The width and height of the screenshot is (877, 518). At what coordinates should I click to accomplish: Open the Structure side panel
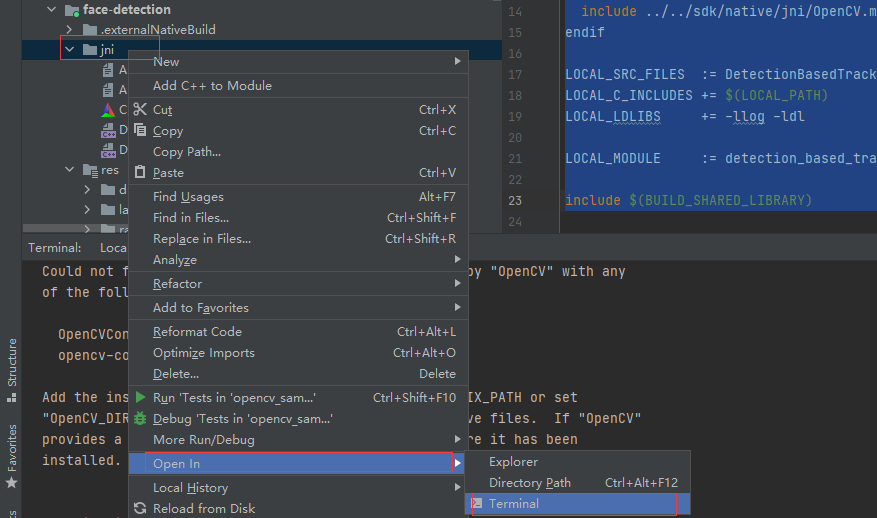[12, 365]
